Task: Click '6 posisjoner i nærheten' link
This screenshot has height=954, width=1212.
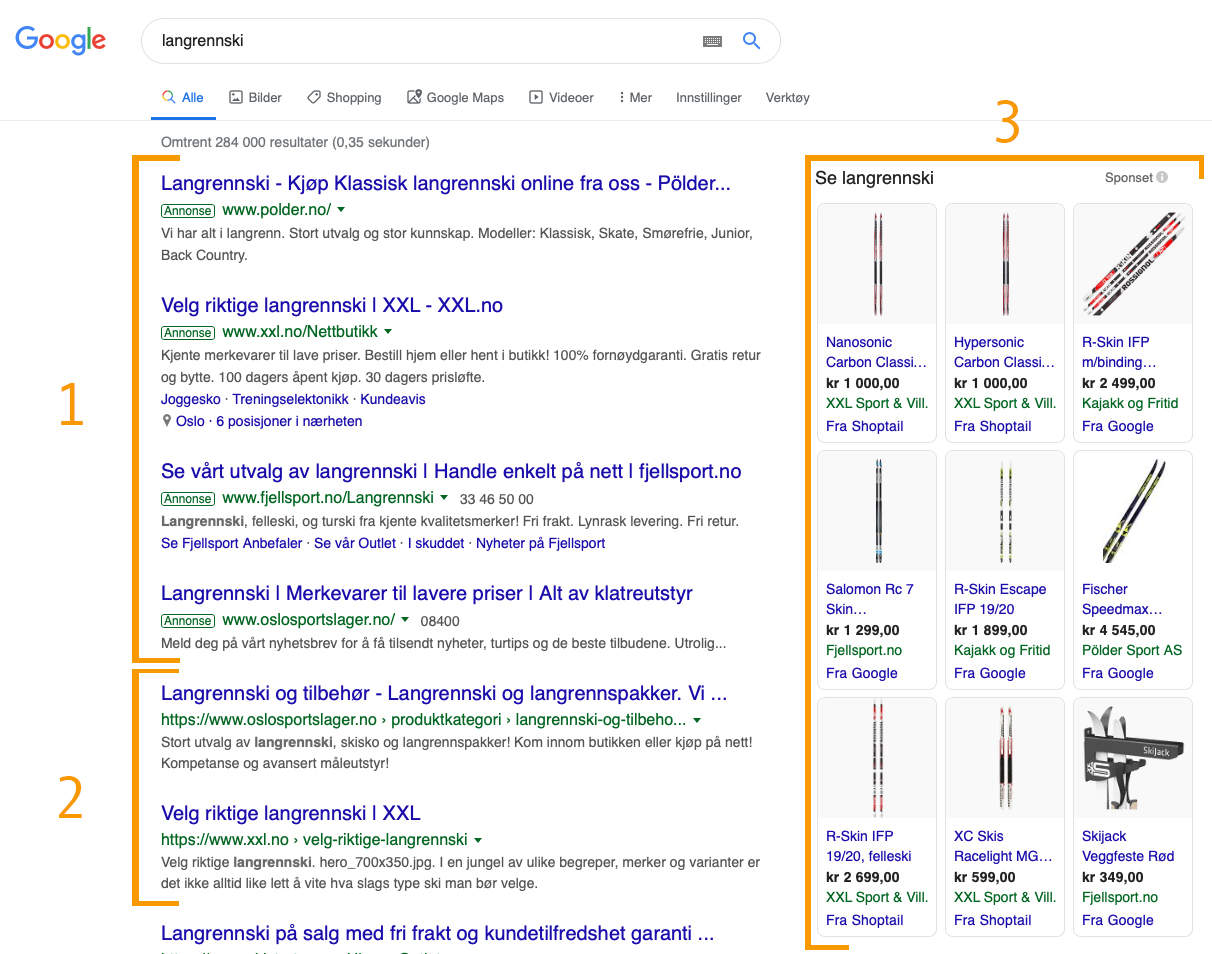Action: tap(289, 421)
